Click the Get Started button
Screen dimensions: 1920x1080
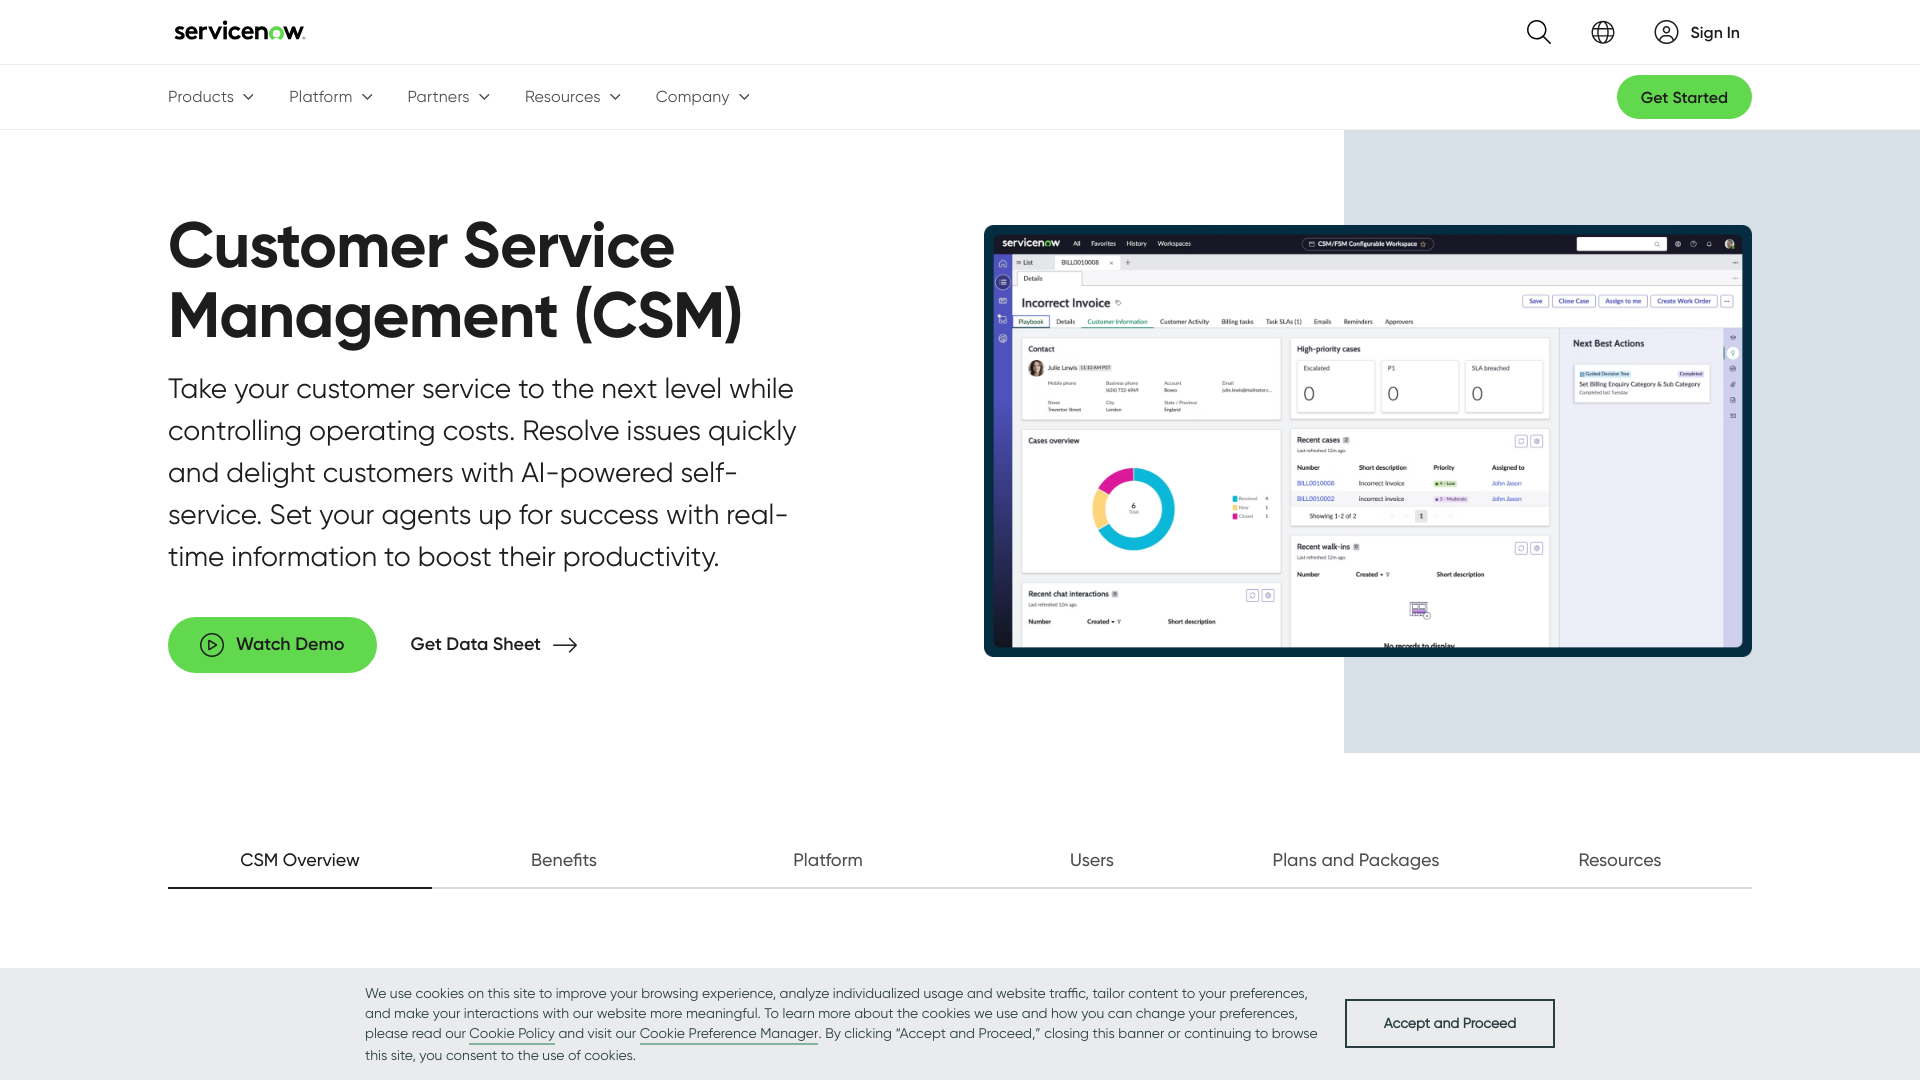pyautogui.click(x=1684, y=97)
